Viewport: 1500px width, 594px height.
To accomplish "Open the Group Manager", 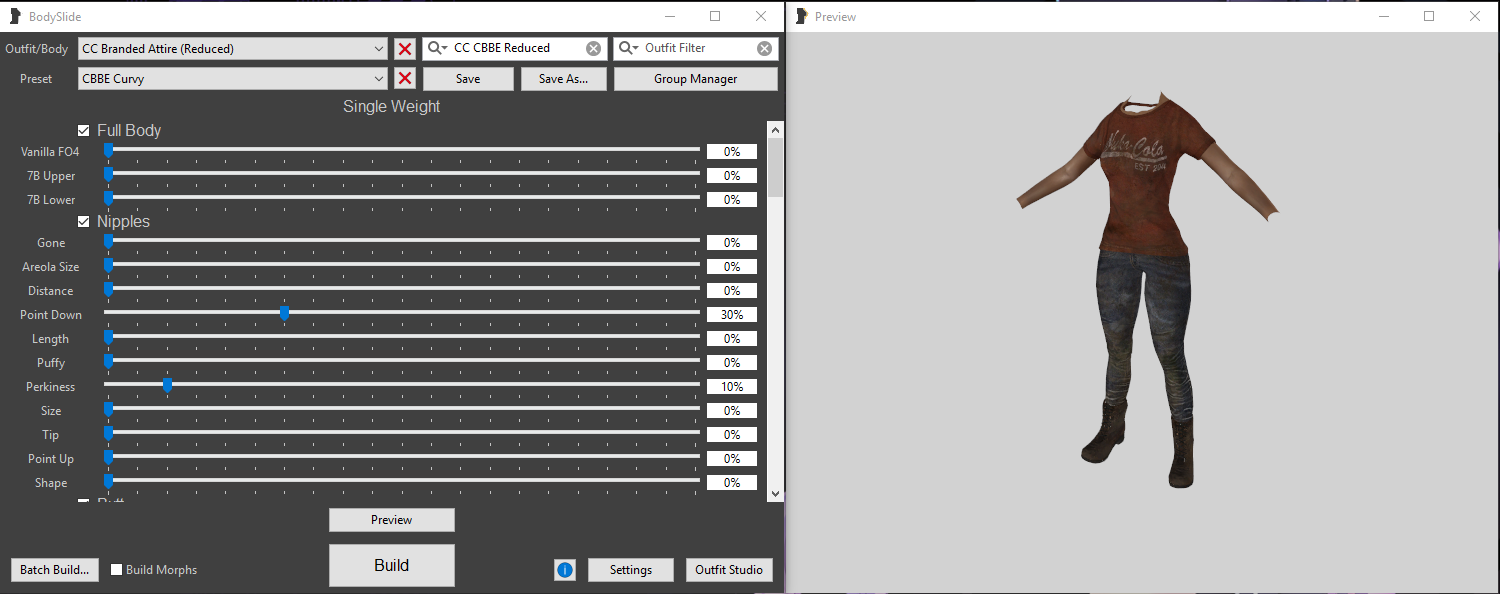I will point(695,79).
